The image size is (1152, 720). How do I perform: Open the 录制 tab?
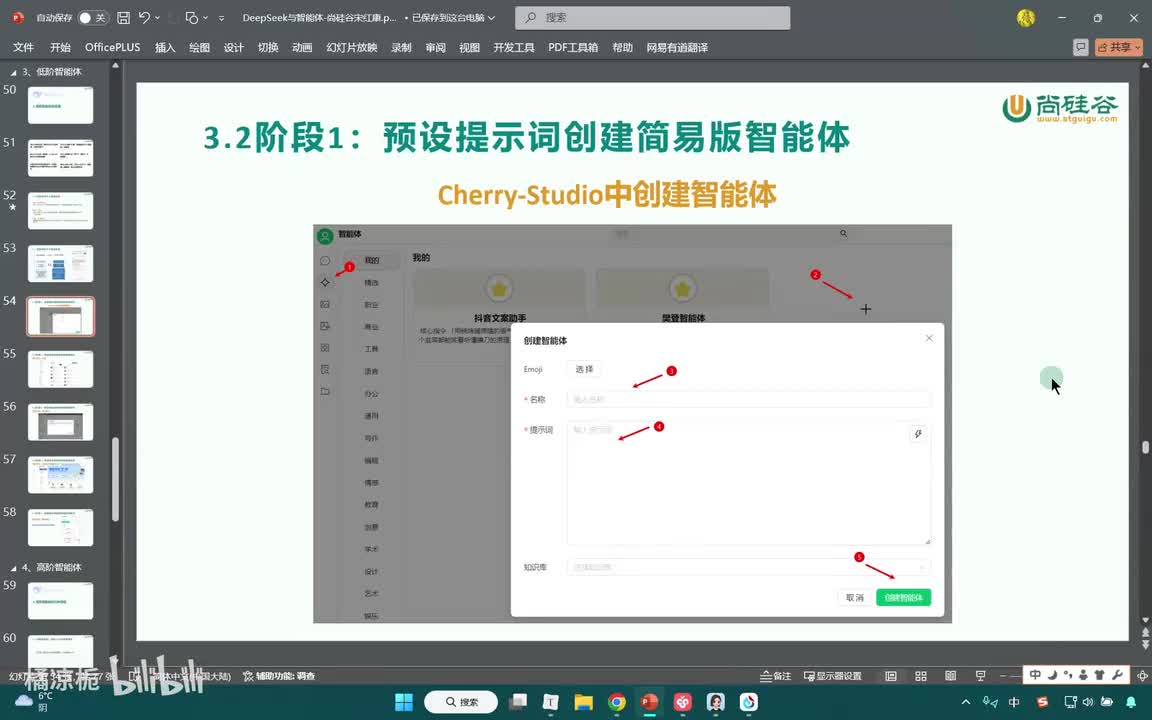(x=401, y=47)
